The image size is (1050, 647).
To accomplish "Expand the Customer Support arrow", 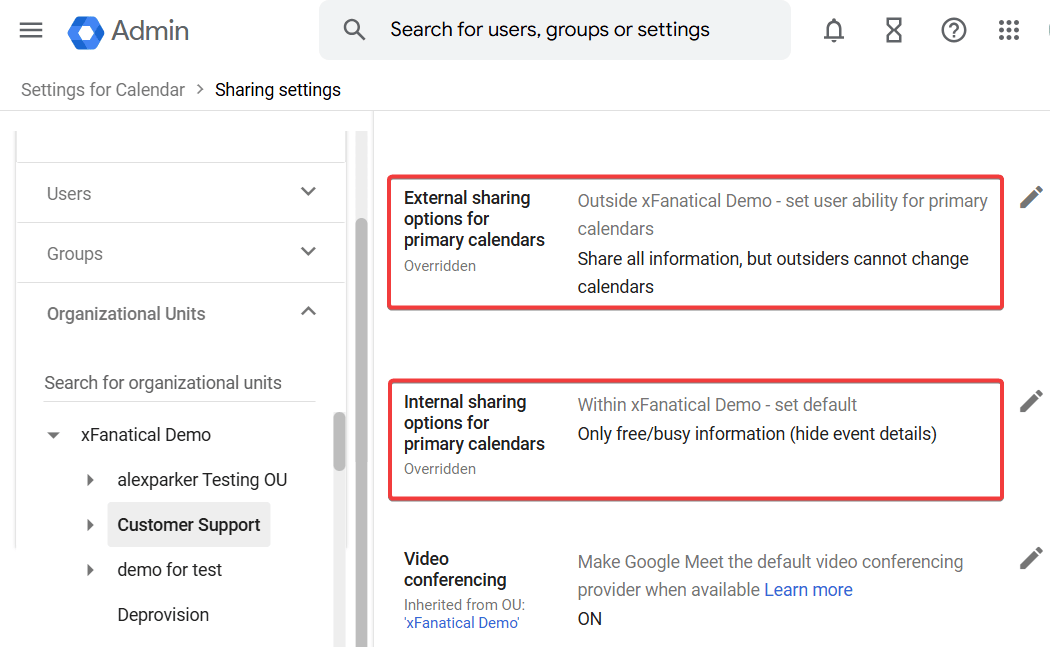I will 90,525.
